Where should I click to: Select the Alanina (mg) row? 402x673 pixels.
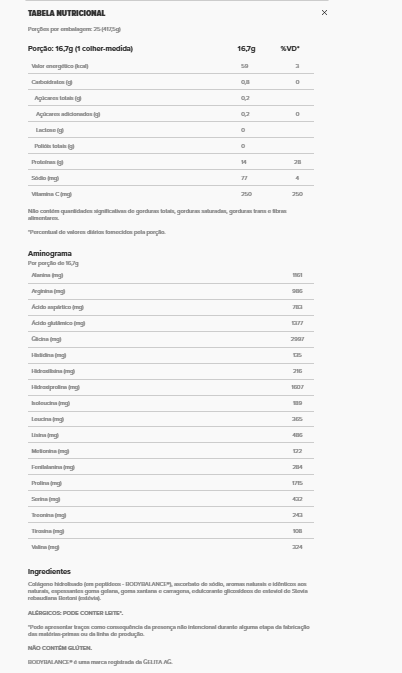click(x=171, y=275)
